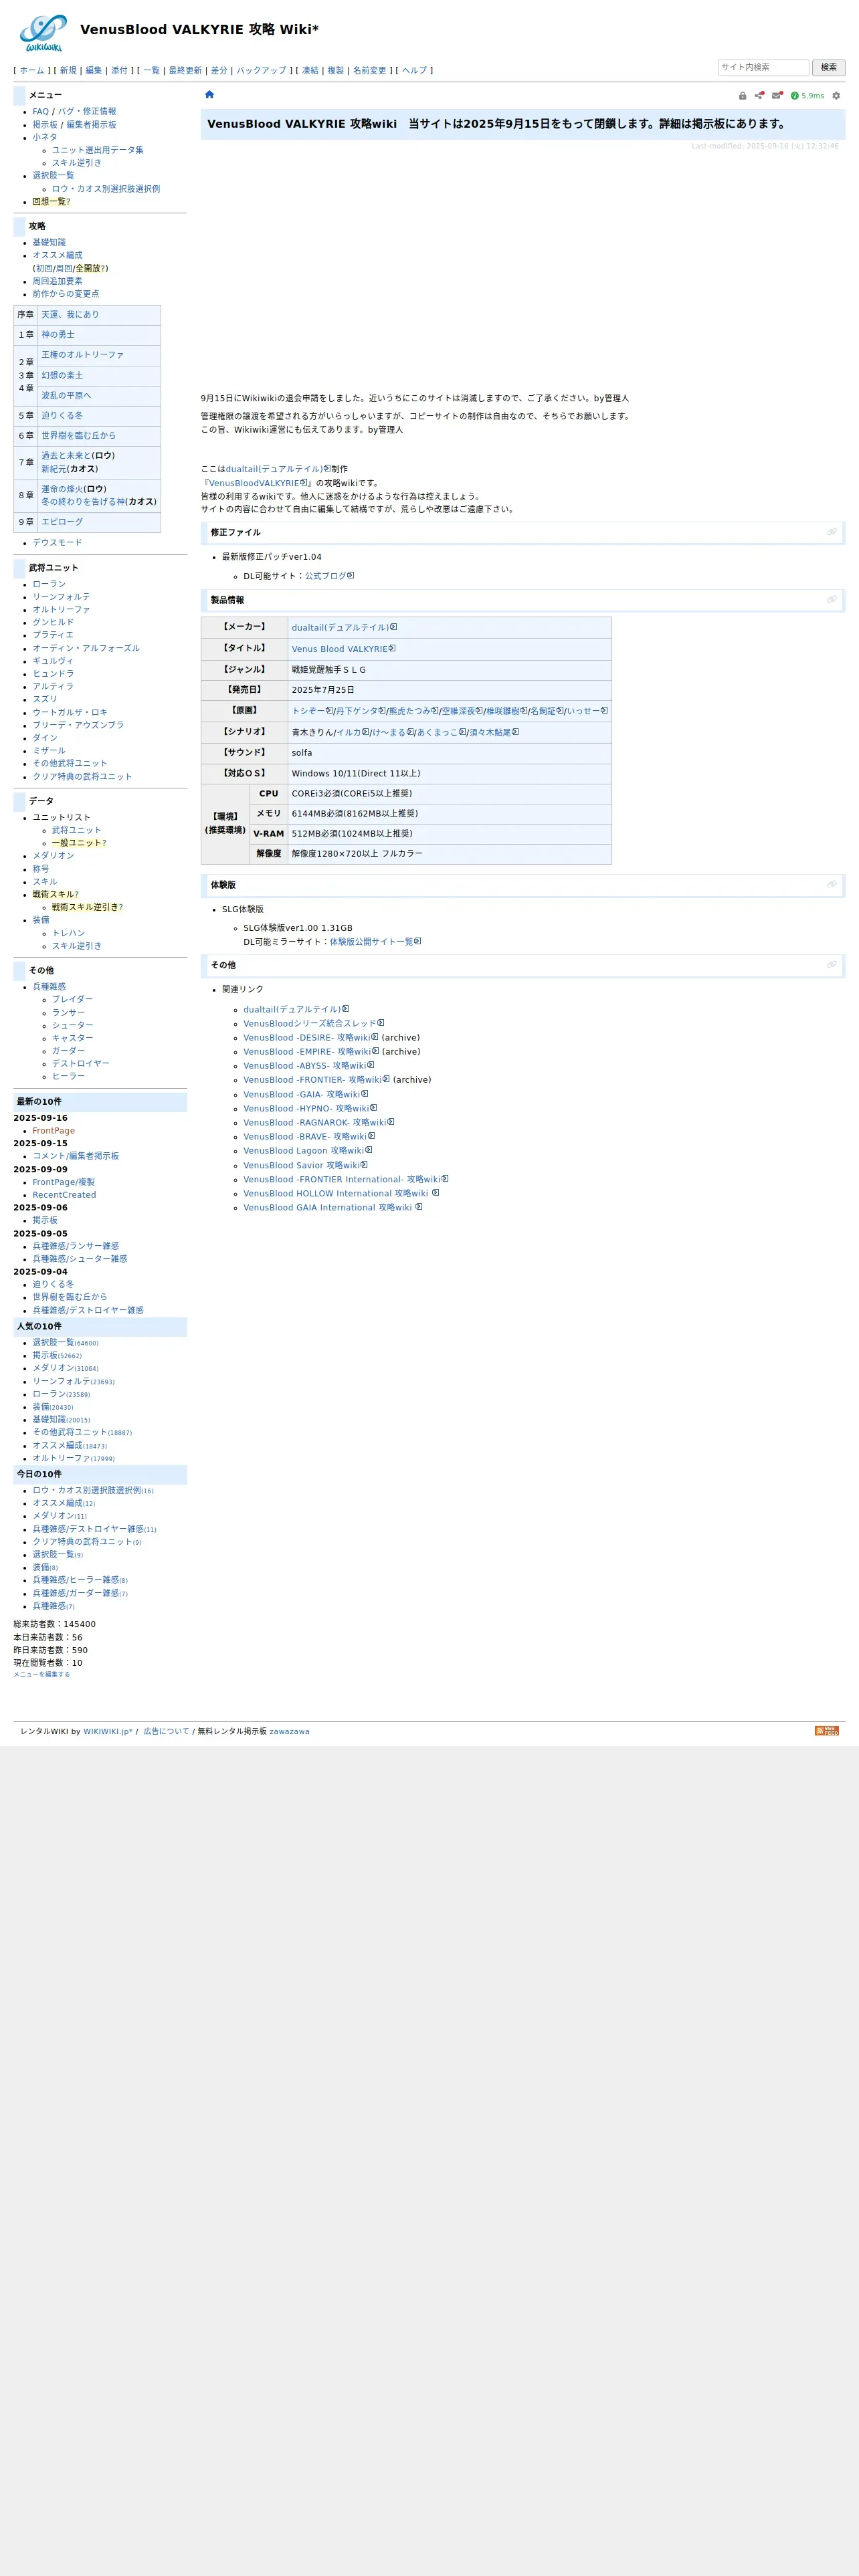Open VenusBlood -HYPNO- 攻略wiki link

pyautogui.click(x=310, y=1109)
